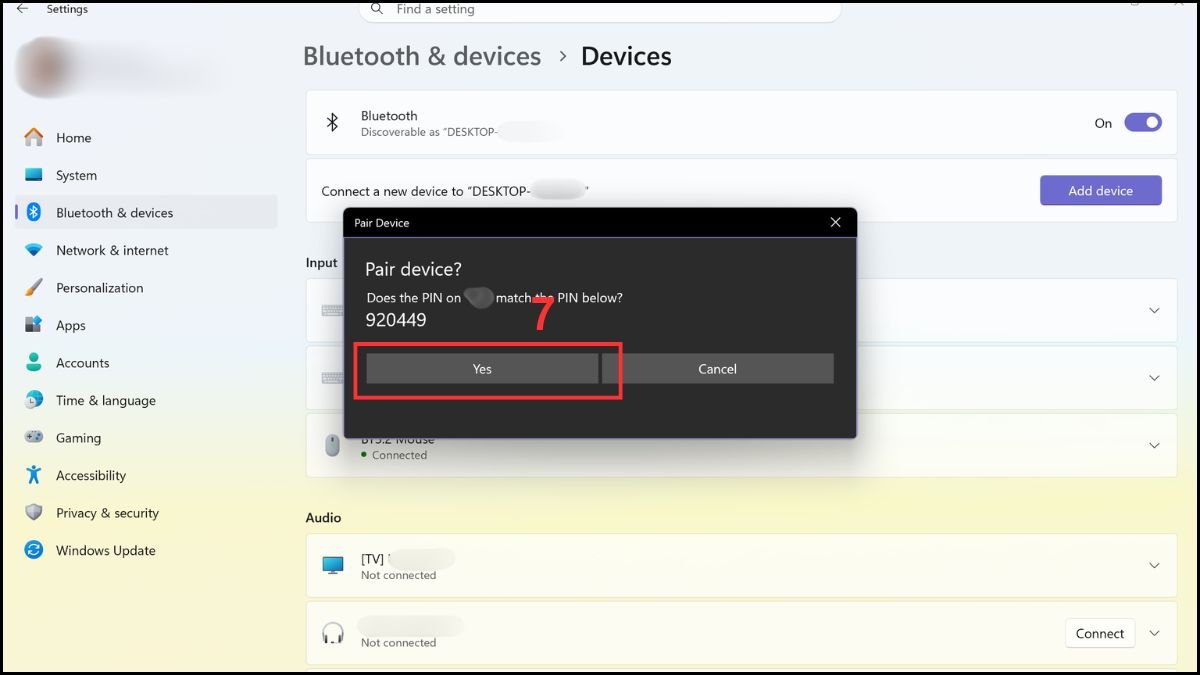
Task: Click the Bluetooth symbol in the Bluetooth card
Action: pos(333,123)
